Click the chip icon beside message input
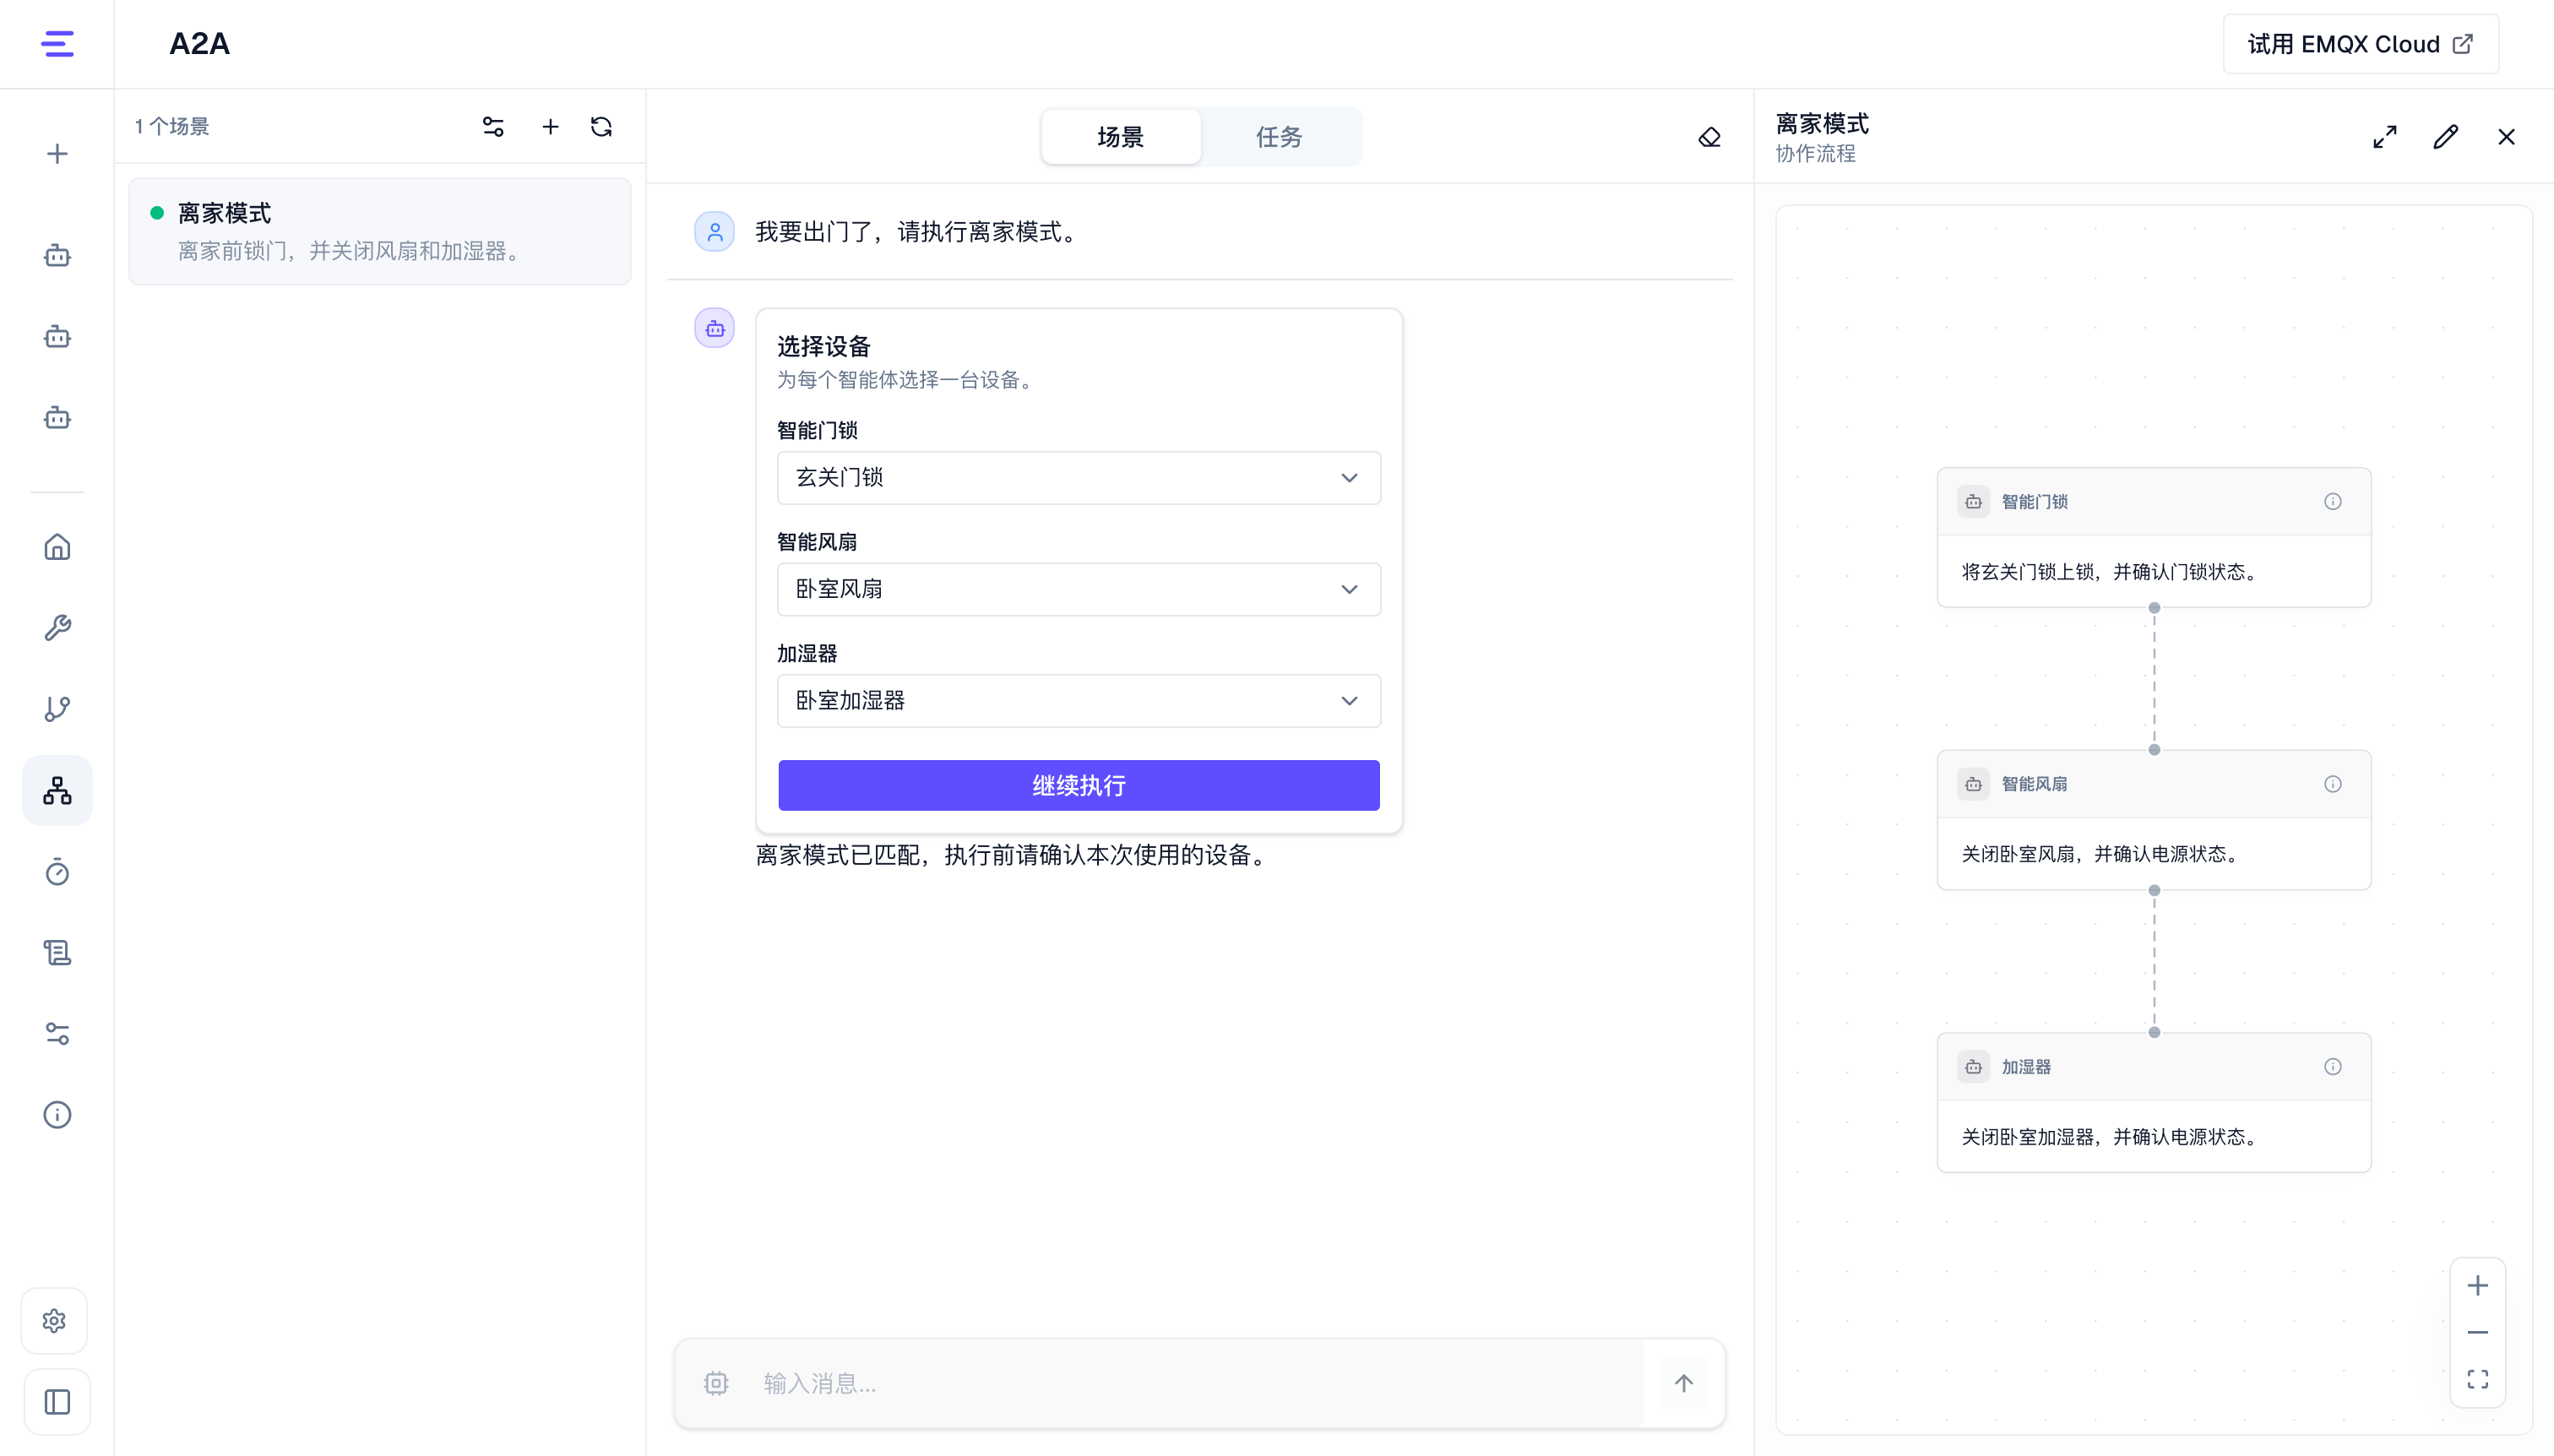Image resolution: width=2554 pixels, height=1456 pixels. coord(716,1384)
